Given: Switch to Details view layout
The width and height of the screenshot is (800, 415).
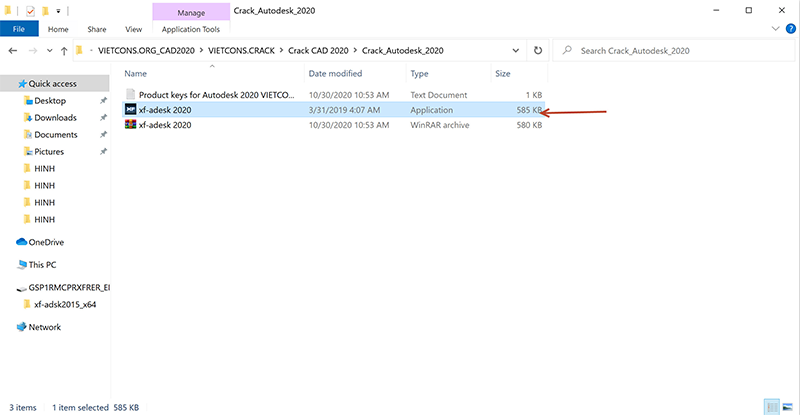Looking at the screenshot, I should click(772, 407).
